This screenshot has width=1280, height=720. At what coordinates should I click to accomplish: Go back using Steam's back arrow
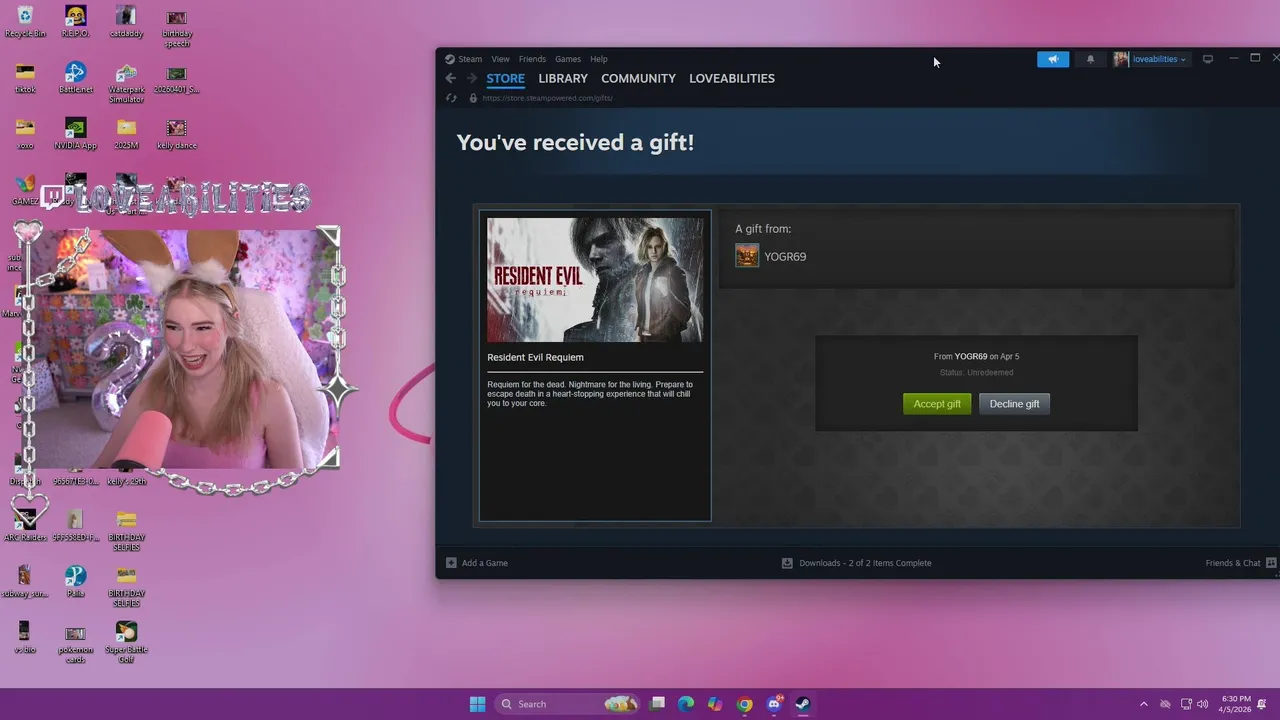pyautogui.click(x=451, y=78)
